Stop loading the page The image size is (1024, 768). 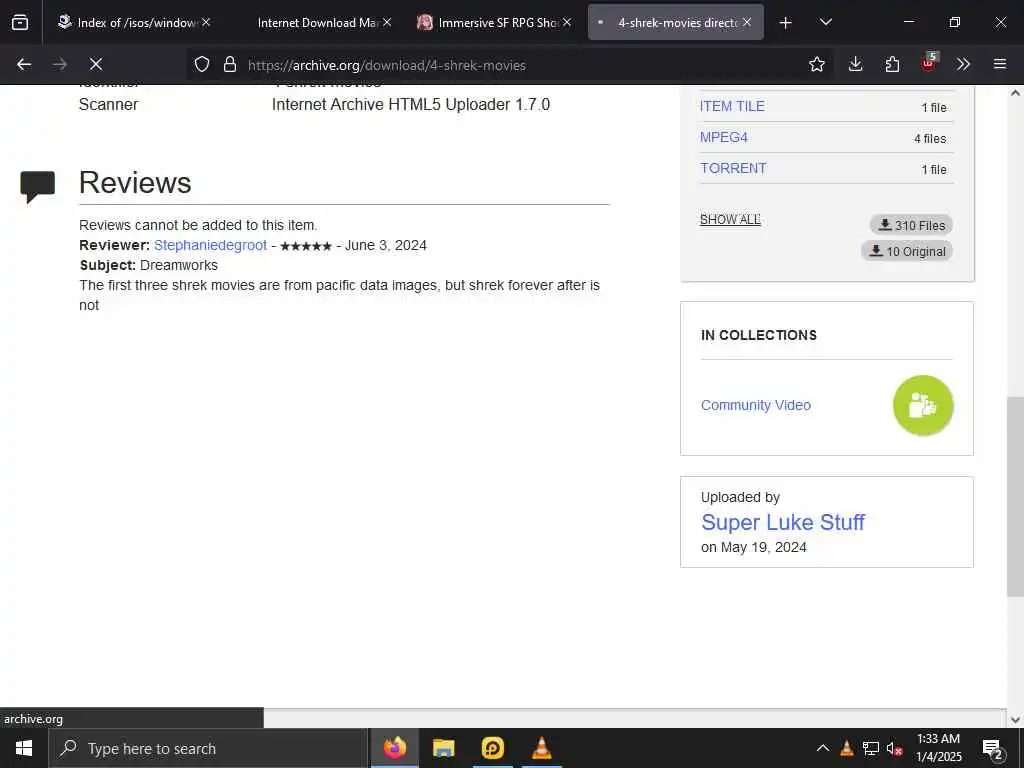[95, 64]
